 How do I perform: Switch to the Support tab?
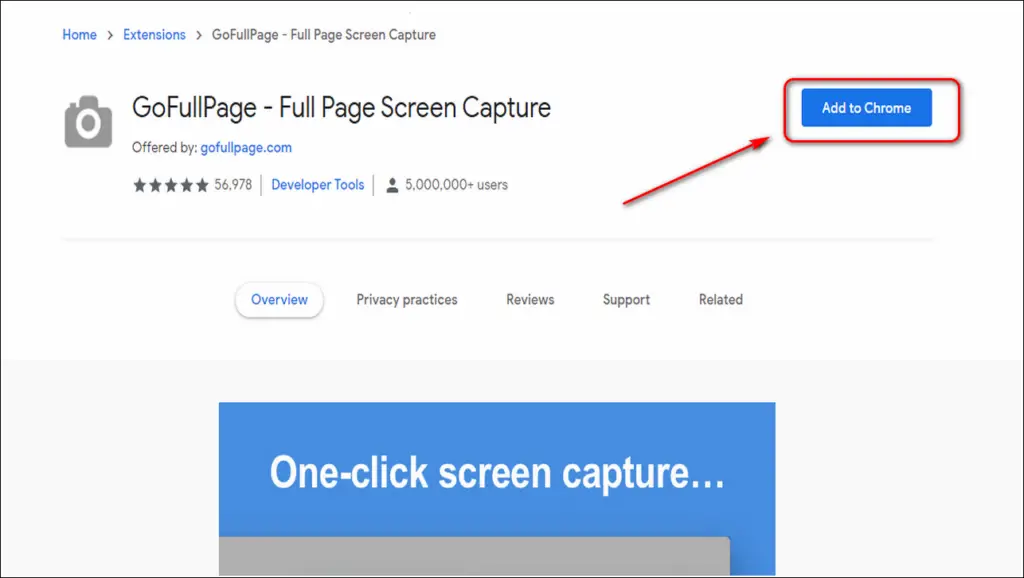pos(626,300)
